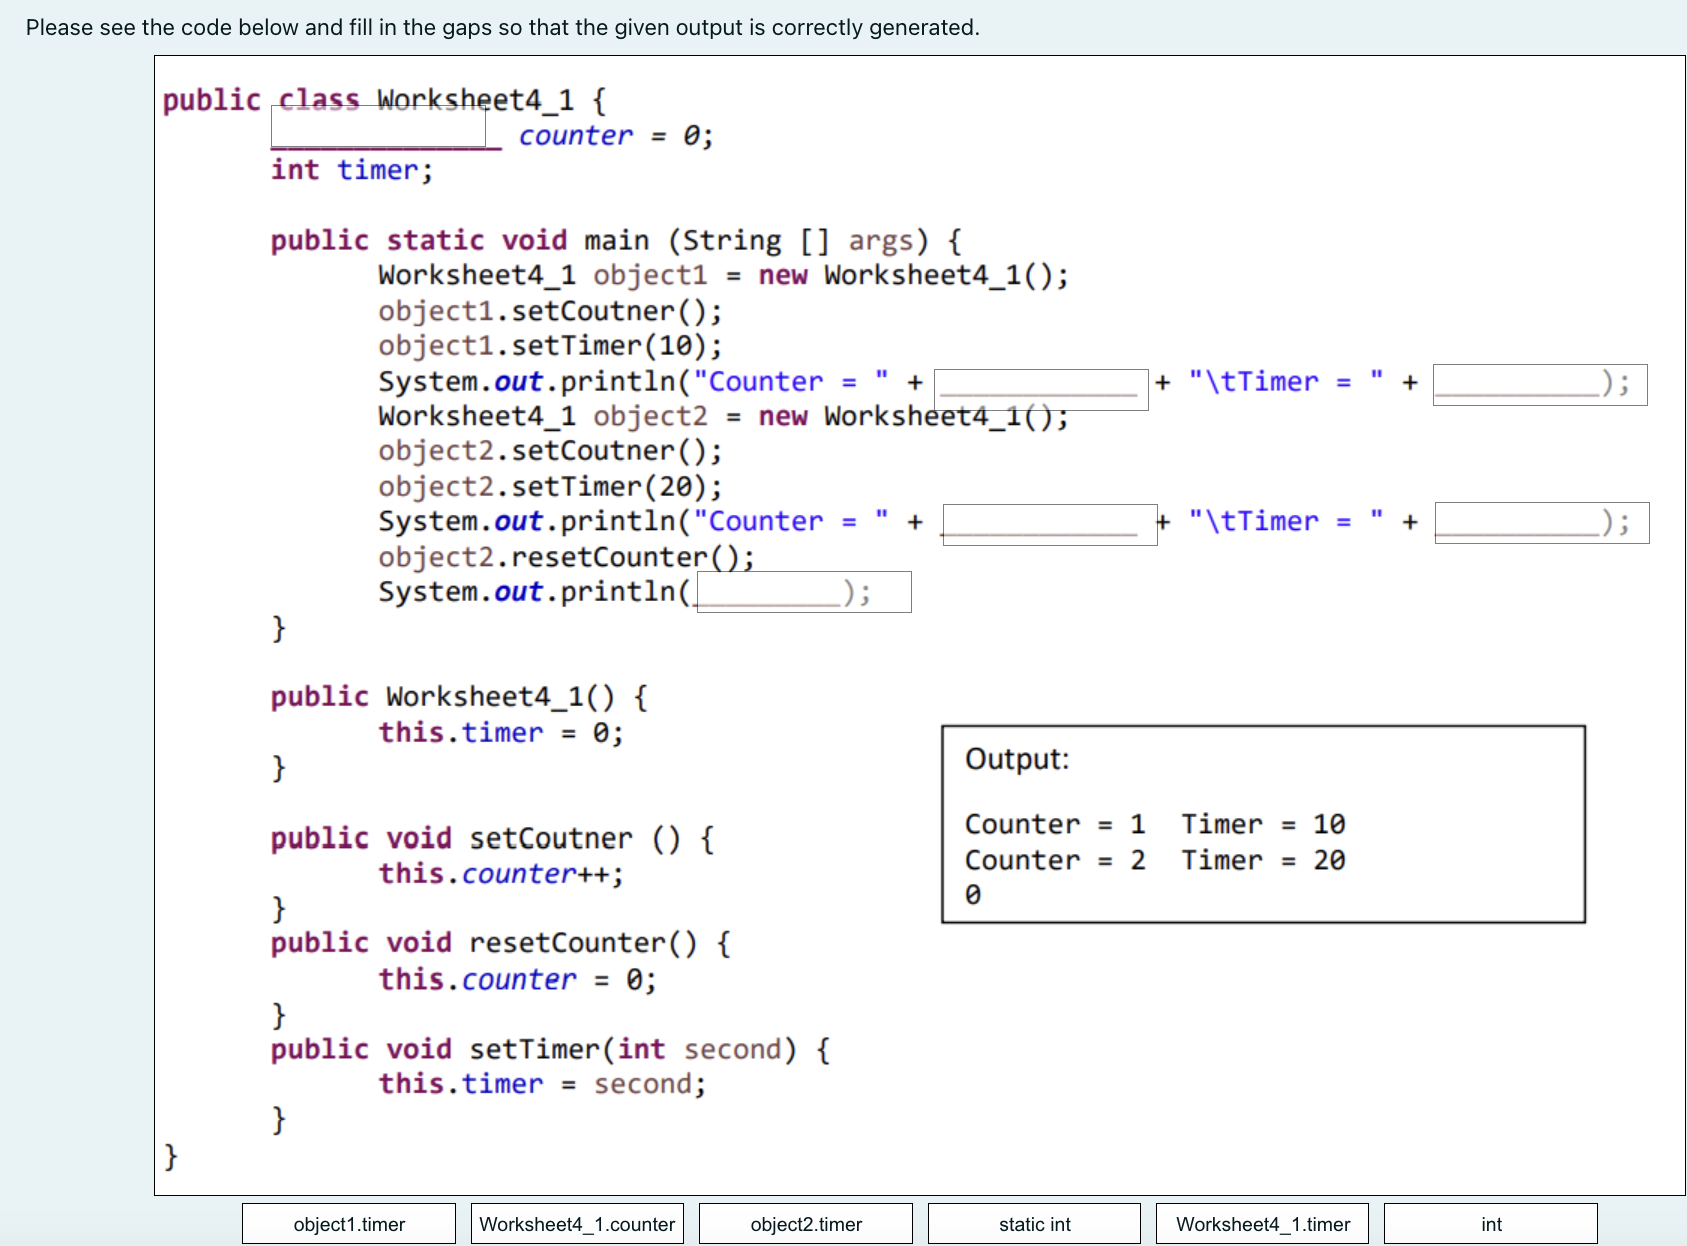The height and width of the screenshot is (1246, 1687).
Task: Click the code line 'object2.resetCounter();'
Action: pos(566,557)
